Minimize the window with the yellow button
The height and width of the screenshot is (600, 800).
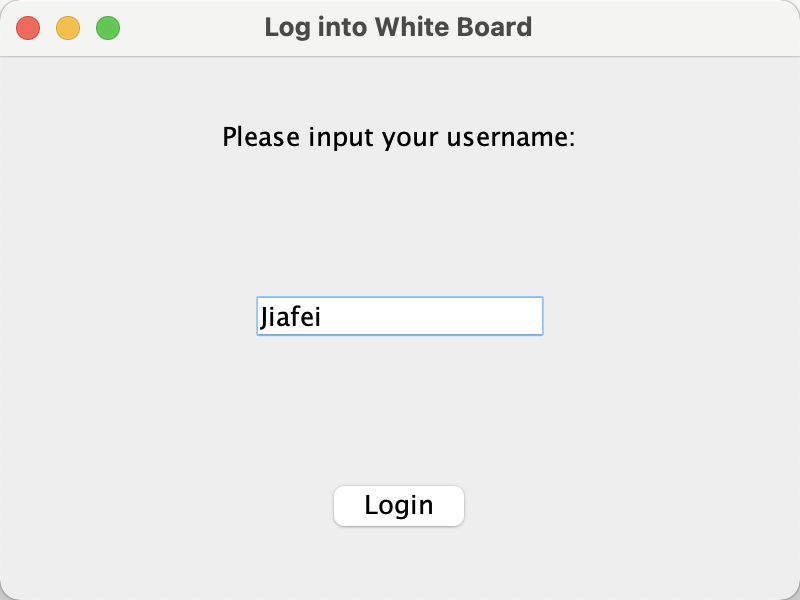click(x=68, y=28)
